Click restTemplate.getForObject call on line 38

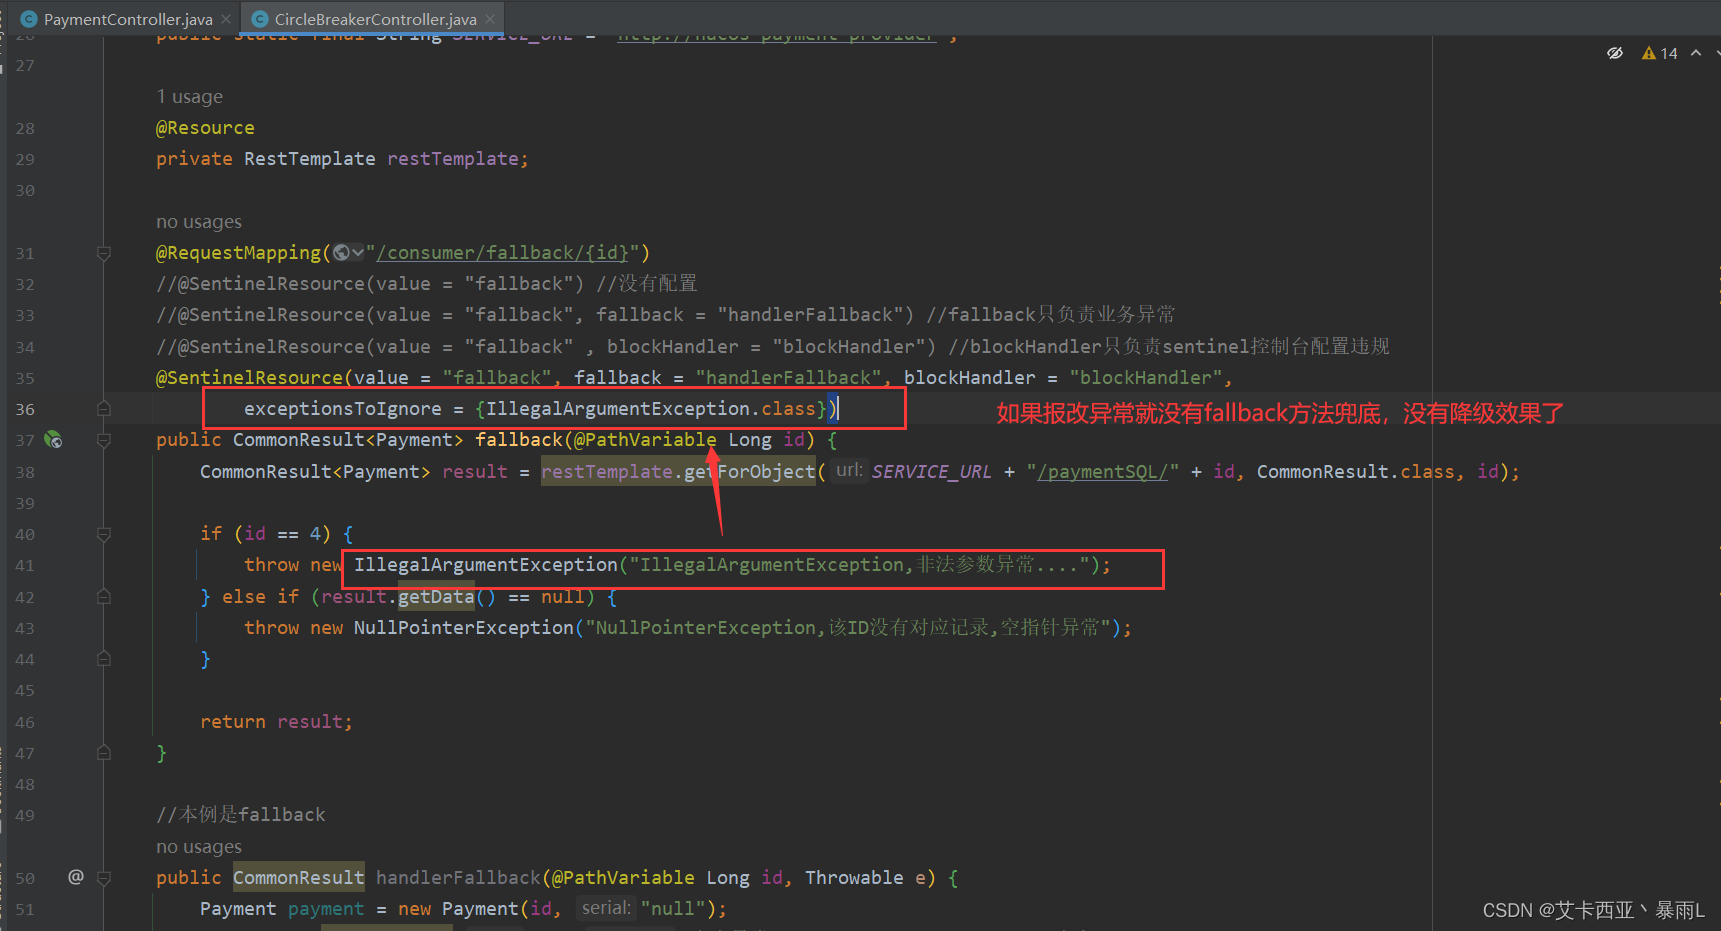coord(678,471)
